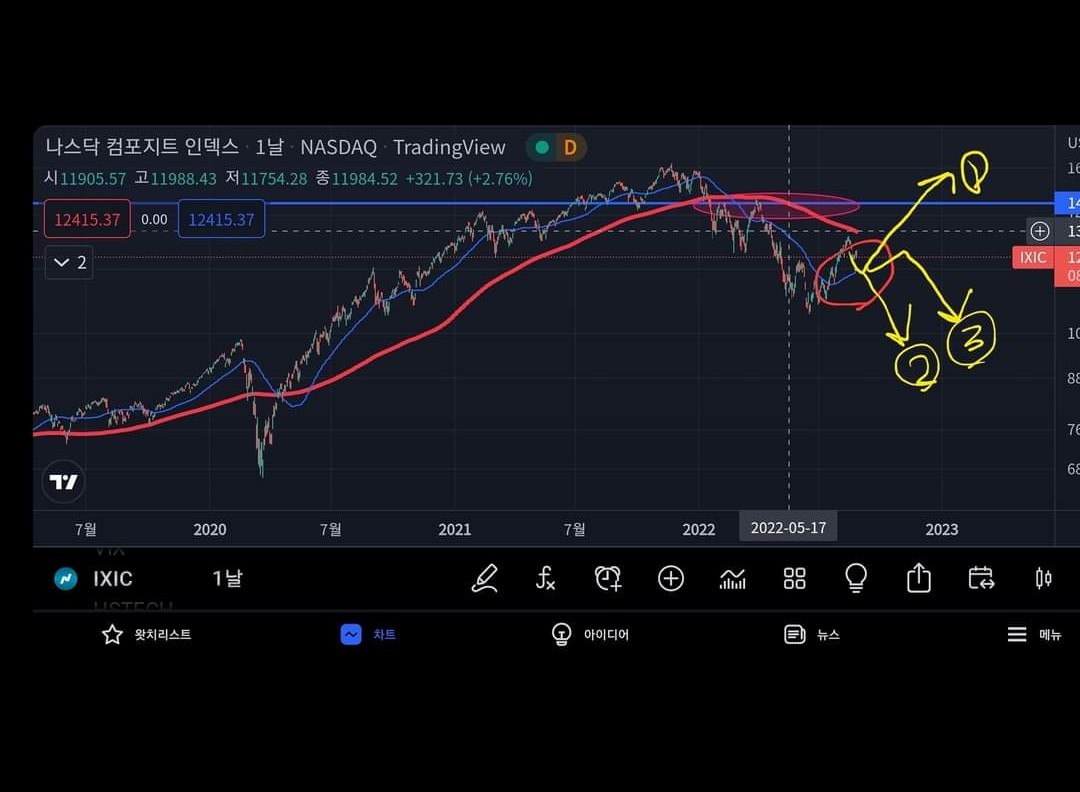Screen dimensions: 1080x792
Task: Click the 0.00 spread value
Action: tap(154, 219)
